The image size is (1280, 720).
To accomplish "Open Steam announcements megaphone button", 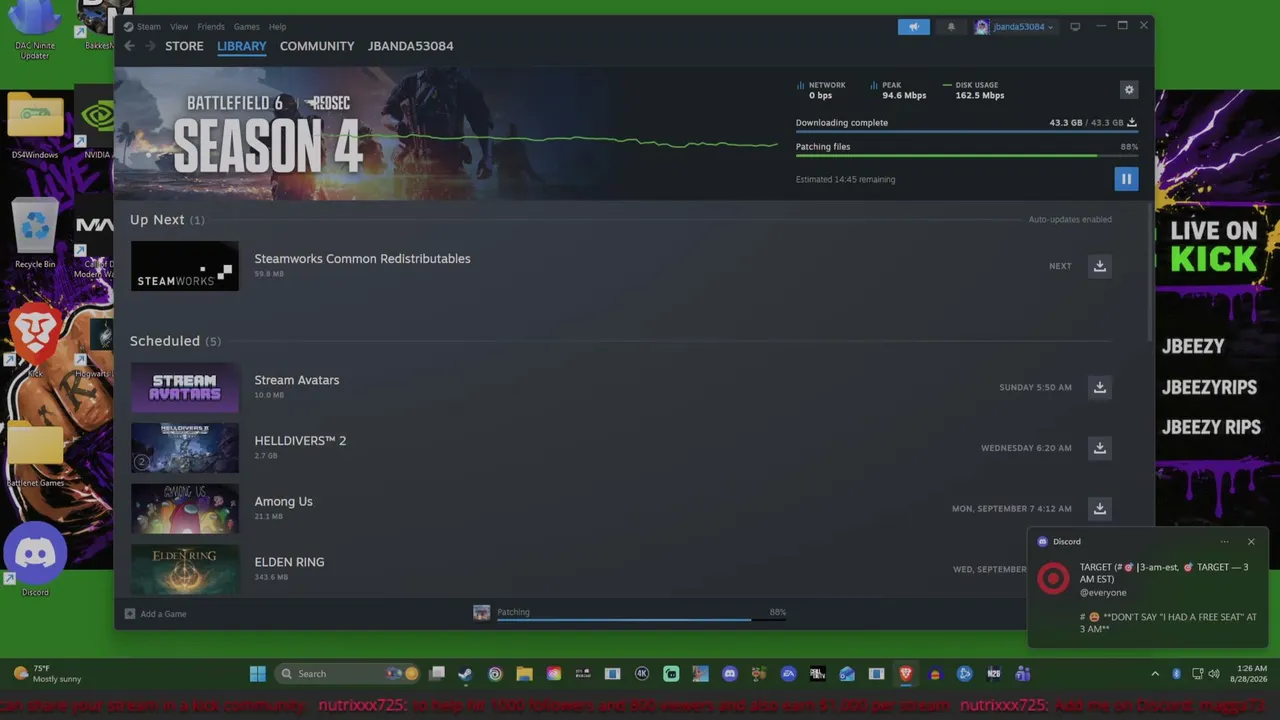I will click(913, 27).
